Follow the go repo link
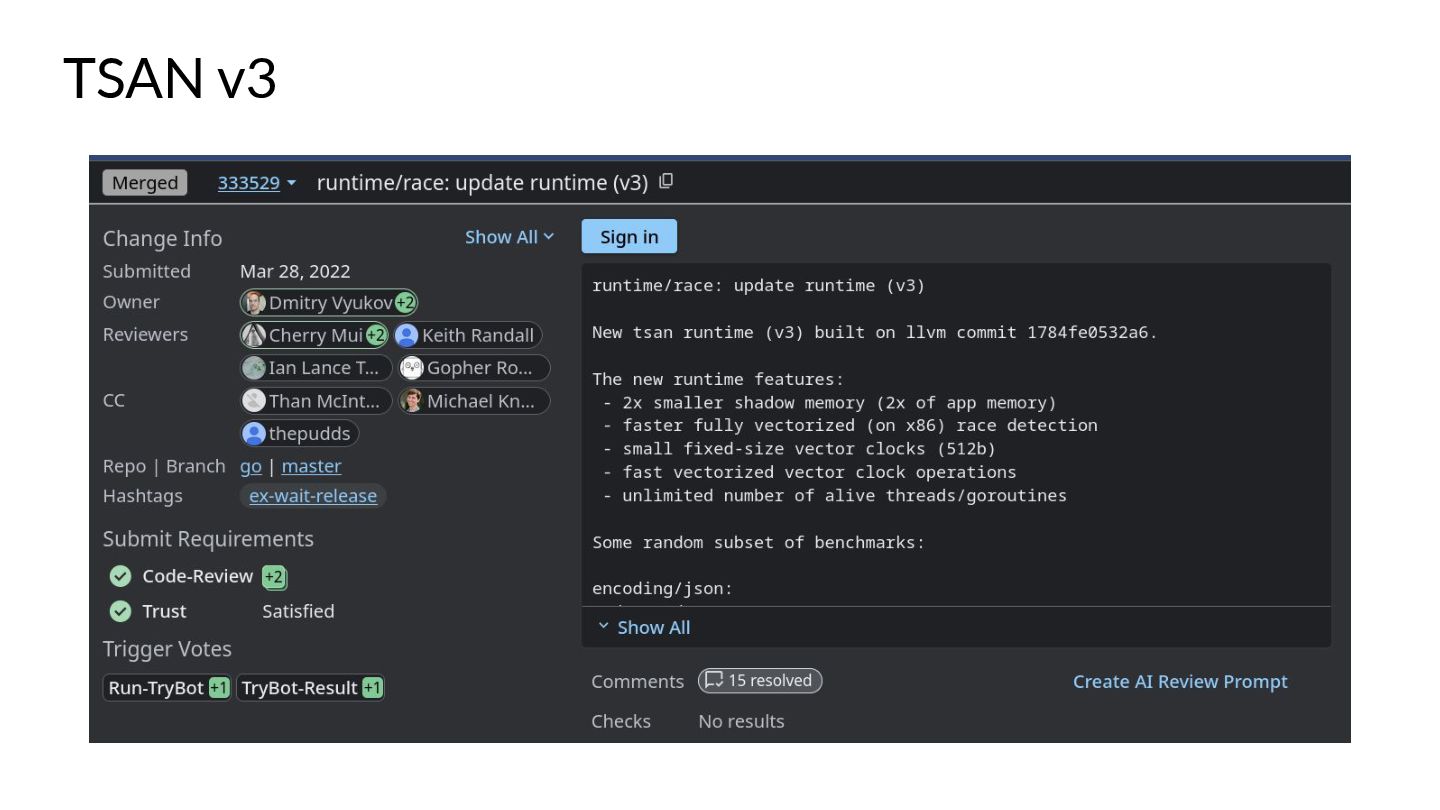Image resolution: width=1440 pixels, height=810 pixels. [x=251, y=466]
